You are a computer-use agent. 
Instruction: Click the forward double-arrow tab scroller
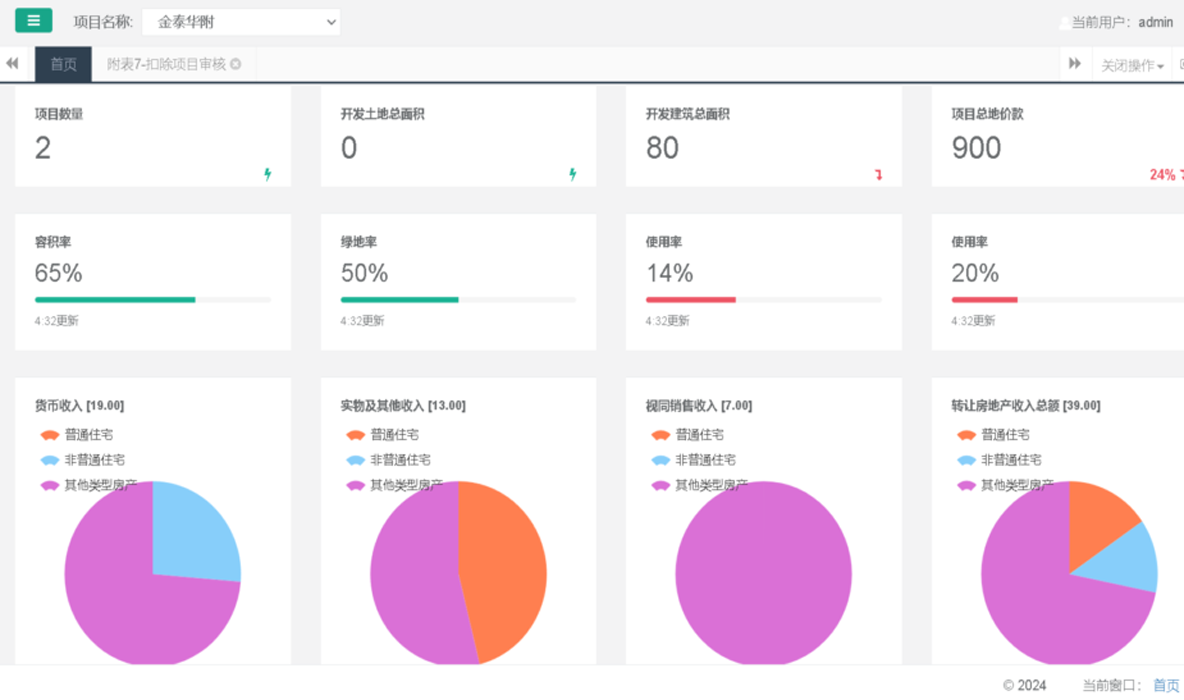(x=1075, y=63)
